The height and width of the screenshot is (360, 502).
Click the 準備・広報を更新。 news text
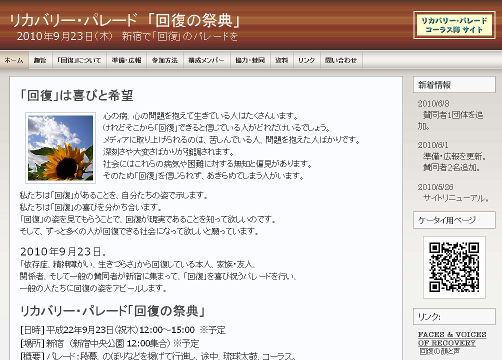pos(455,156)
